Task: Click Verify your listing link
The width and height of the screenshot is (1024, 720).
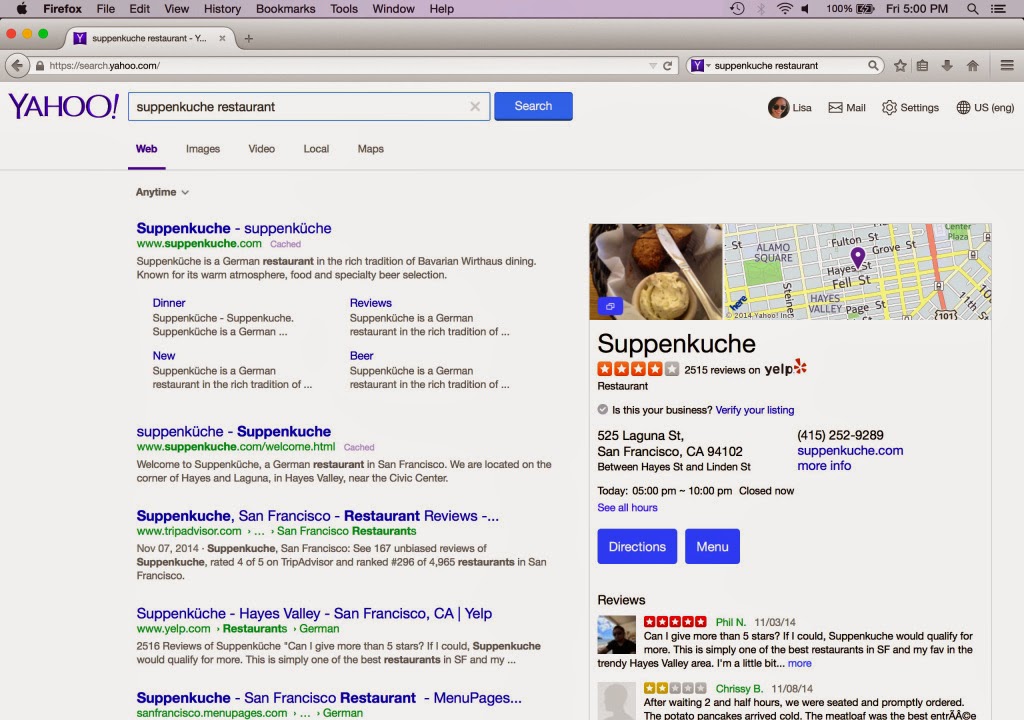Action: (754, 410)
